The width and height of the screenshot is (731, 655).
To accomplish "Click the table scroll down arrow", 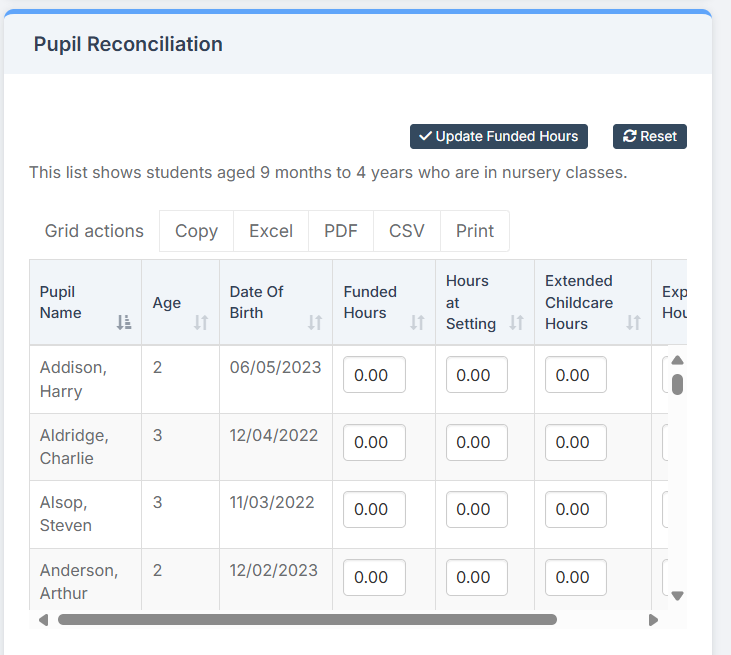I will (x=677, y=595).
